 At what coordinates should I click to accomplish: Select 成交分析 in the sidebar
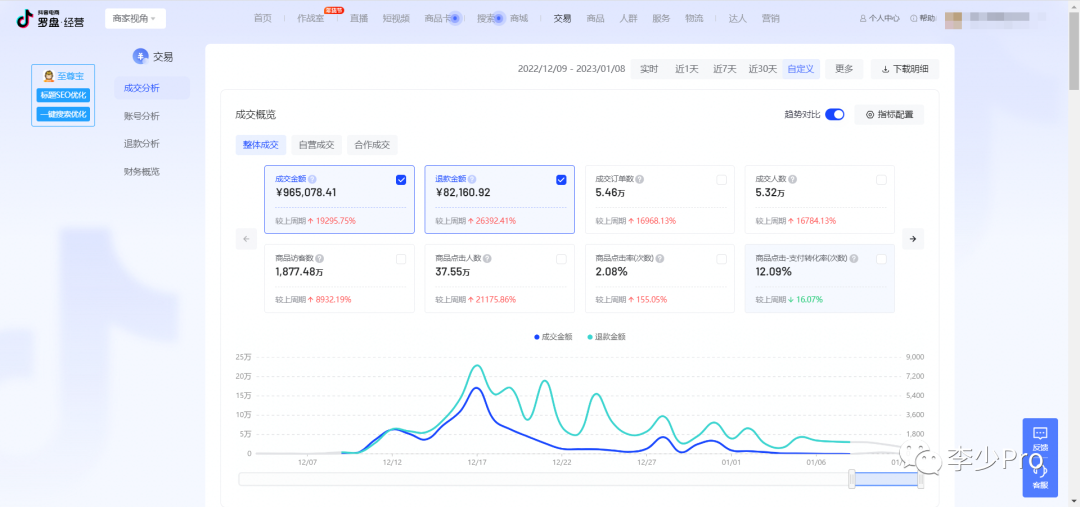pos(152,88)
